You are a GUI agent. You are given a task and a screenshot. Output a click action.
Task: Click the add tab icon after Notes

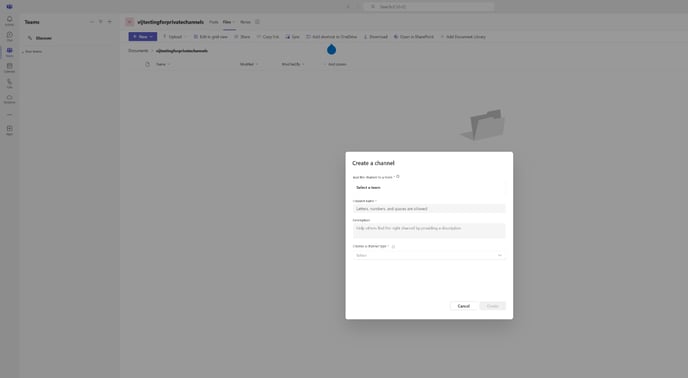pyautogui.click(x=258, y=22)
